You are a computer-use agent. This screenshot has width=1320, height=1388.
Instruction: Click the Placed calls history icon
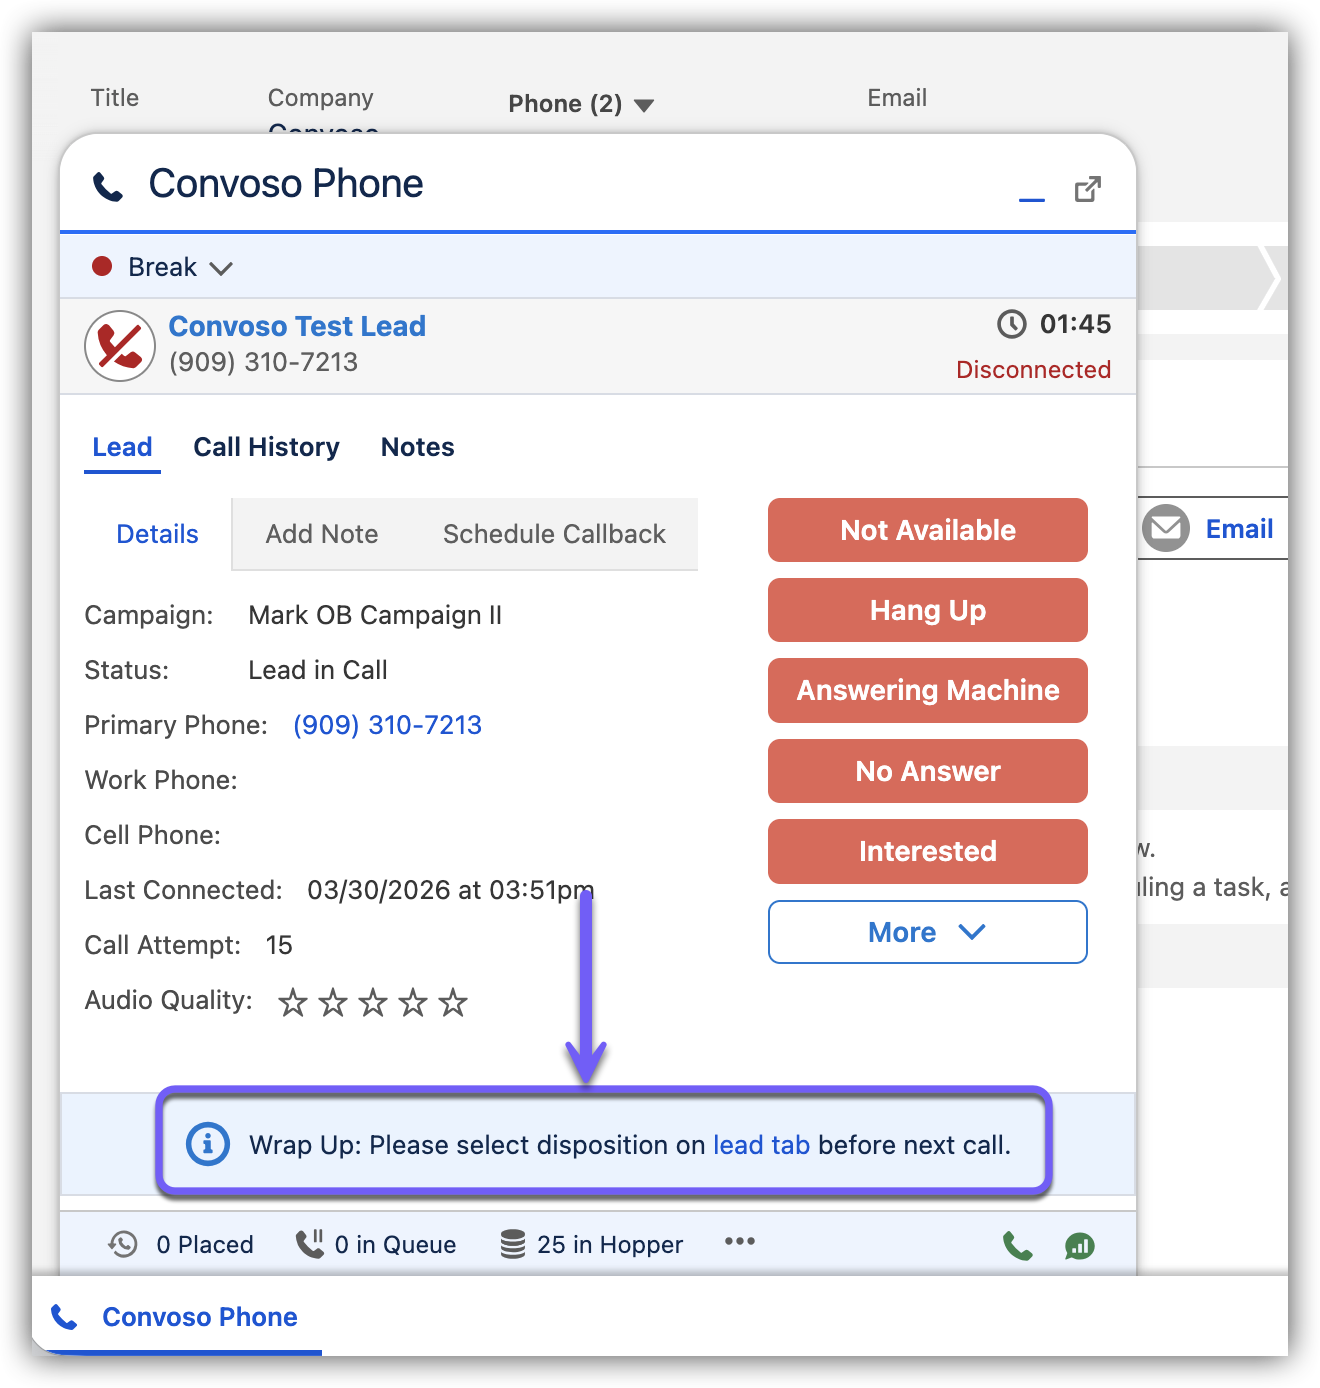(x=123, y=1244)
